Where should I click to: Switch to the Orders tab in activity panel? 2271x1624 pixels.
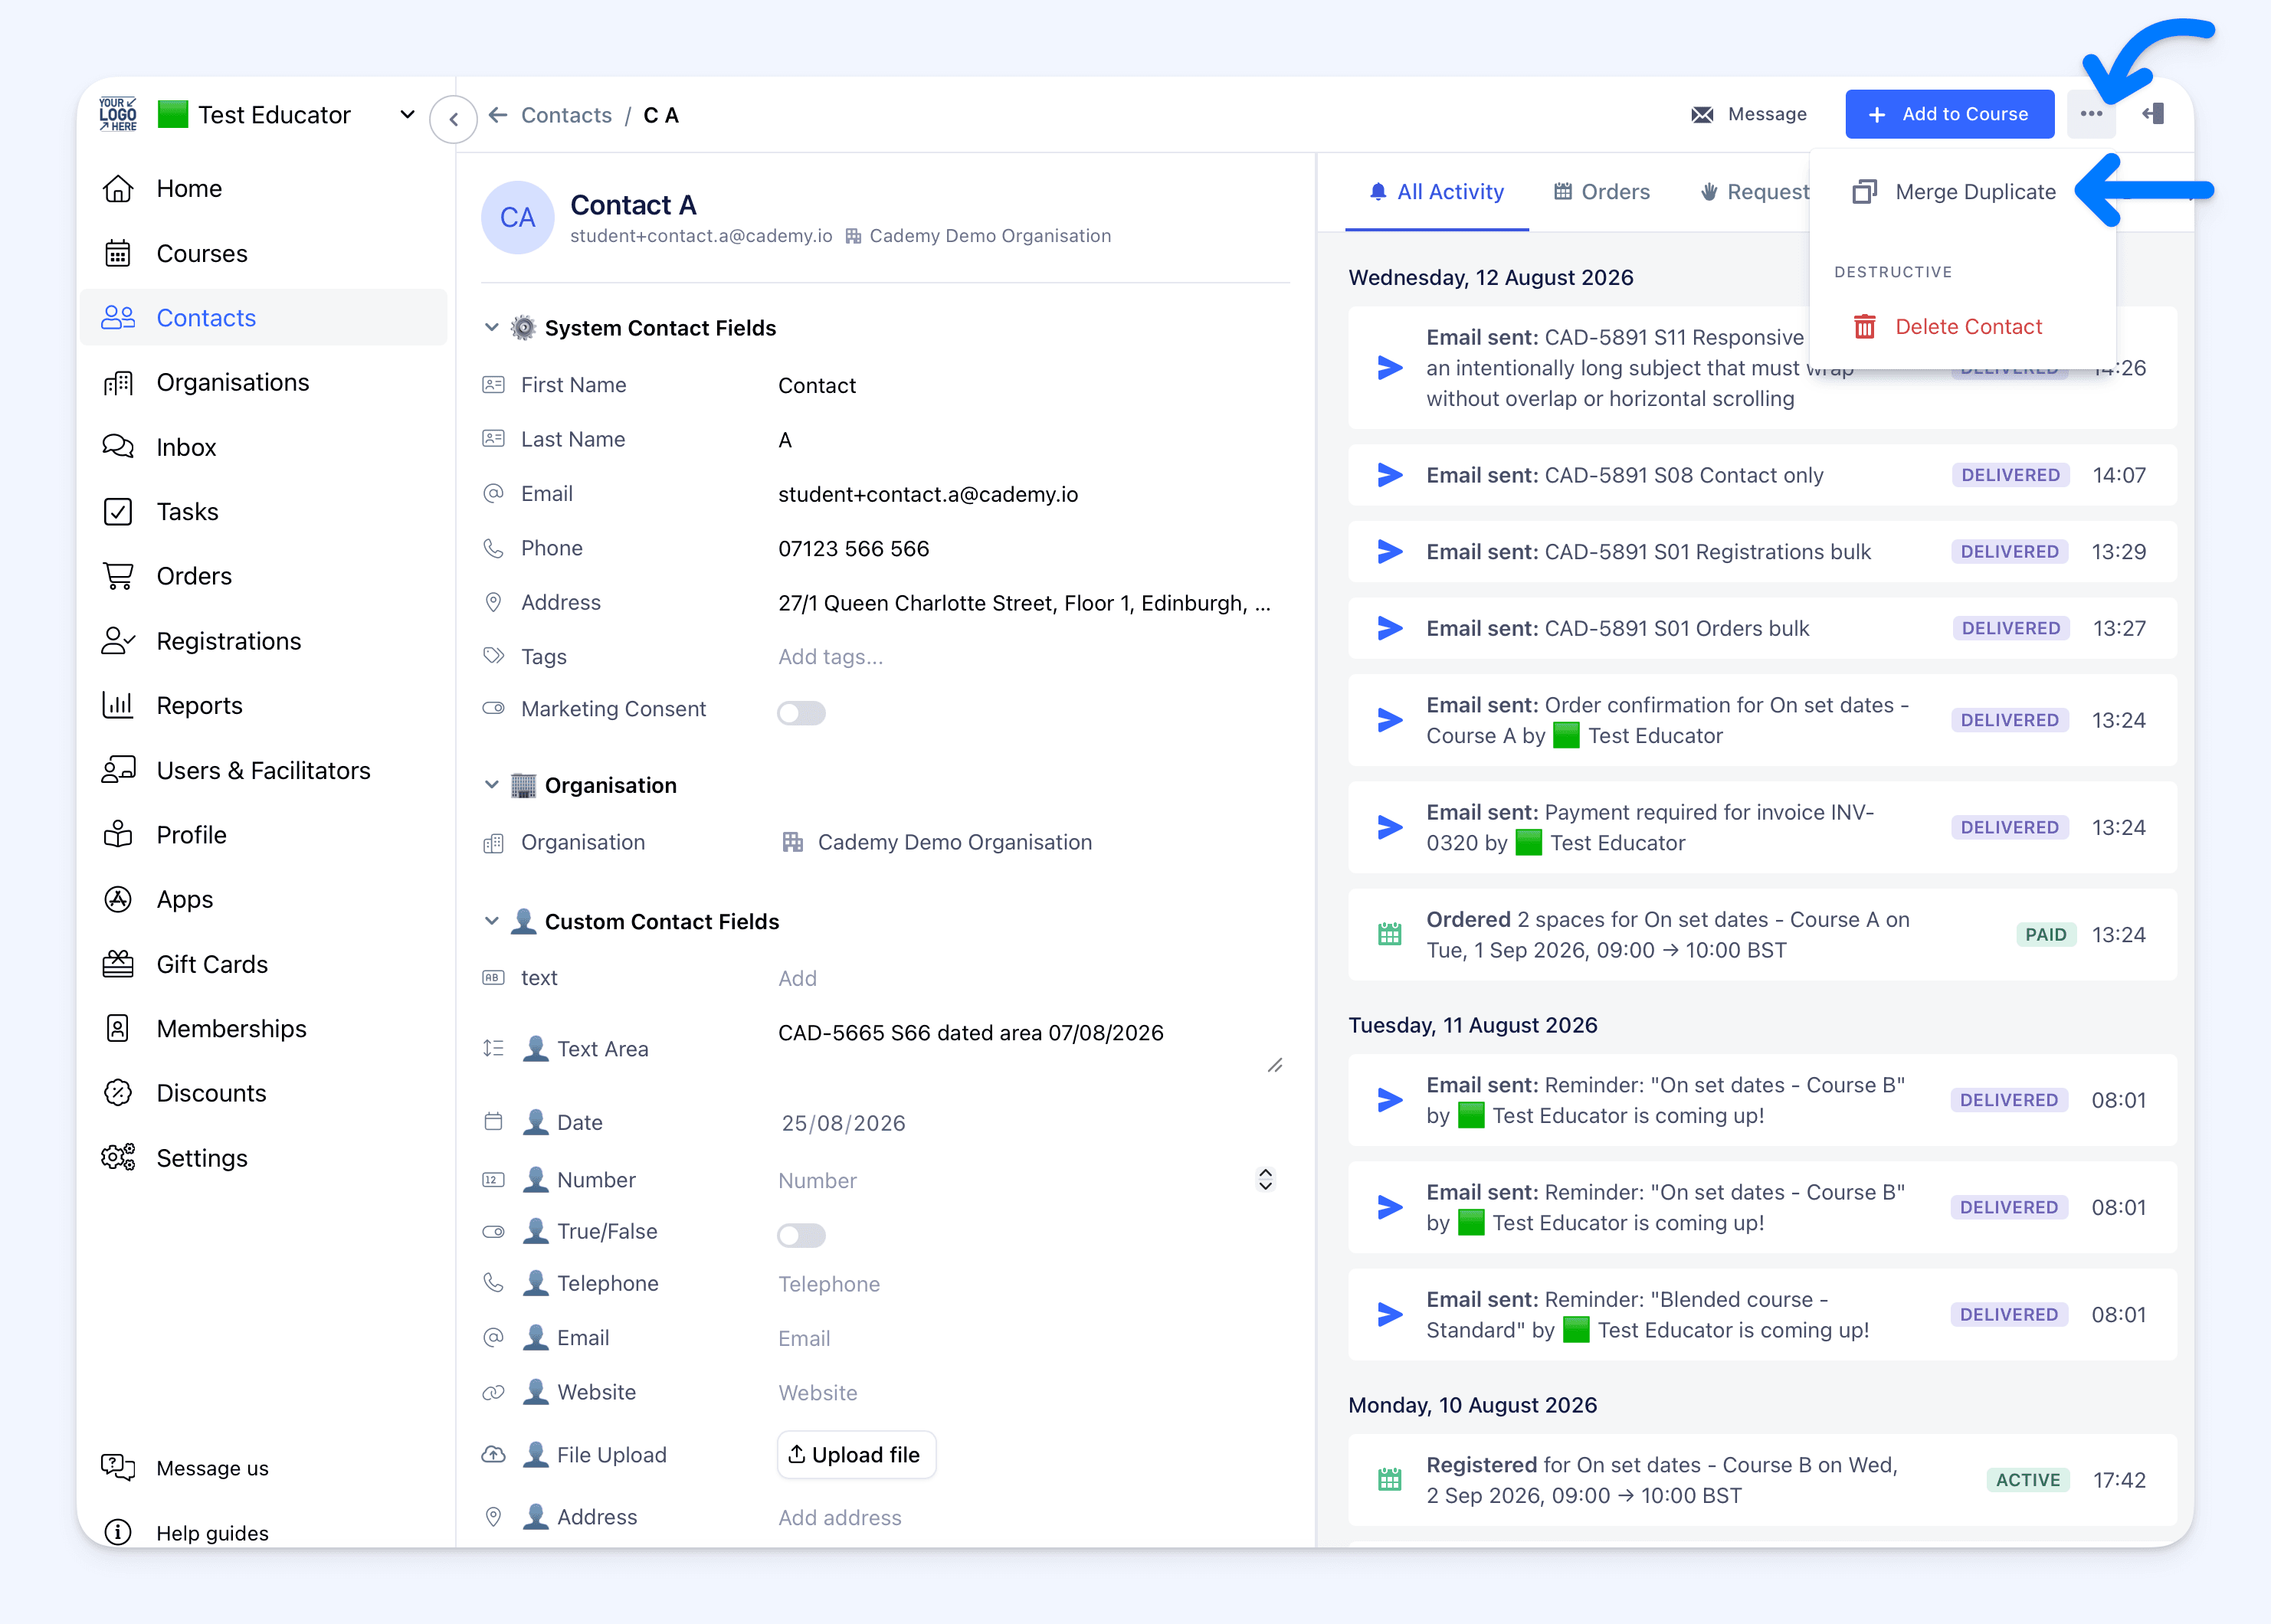[1602, 192]
